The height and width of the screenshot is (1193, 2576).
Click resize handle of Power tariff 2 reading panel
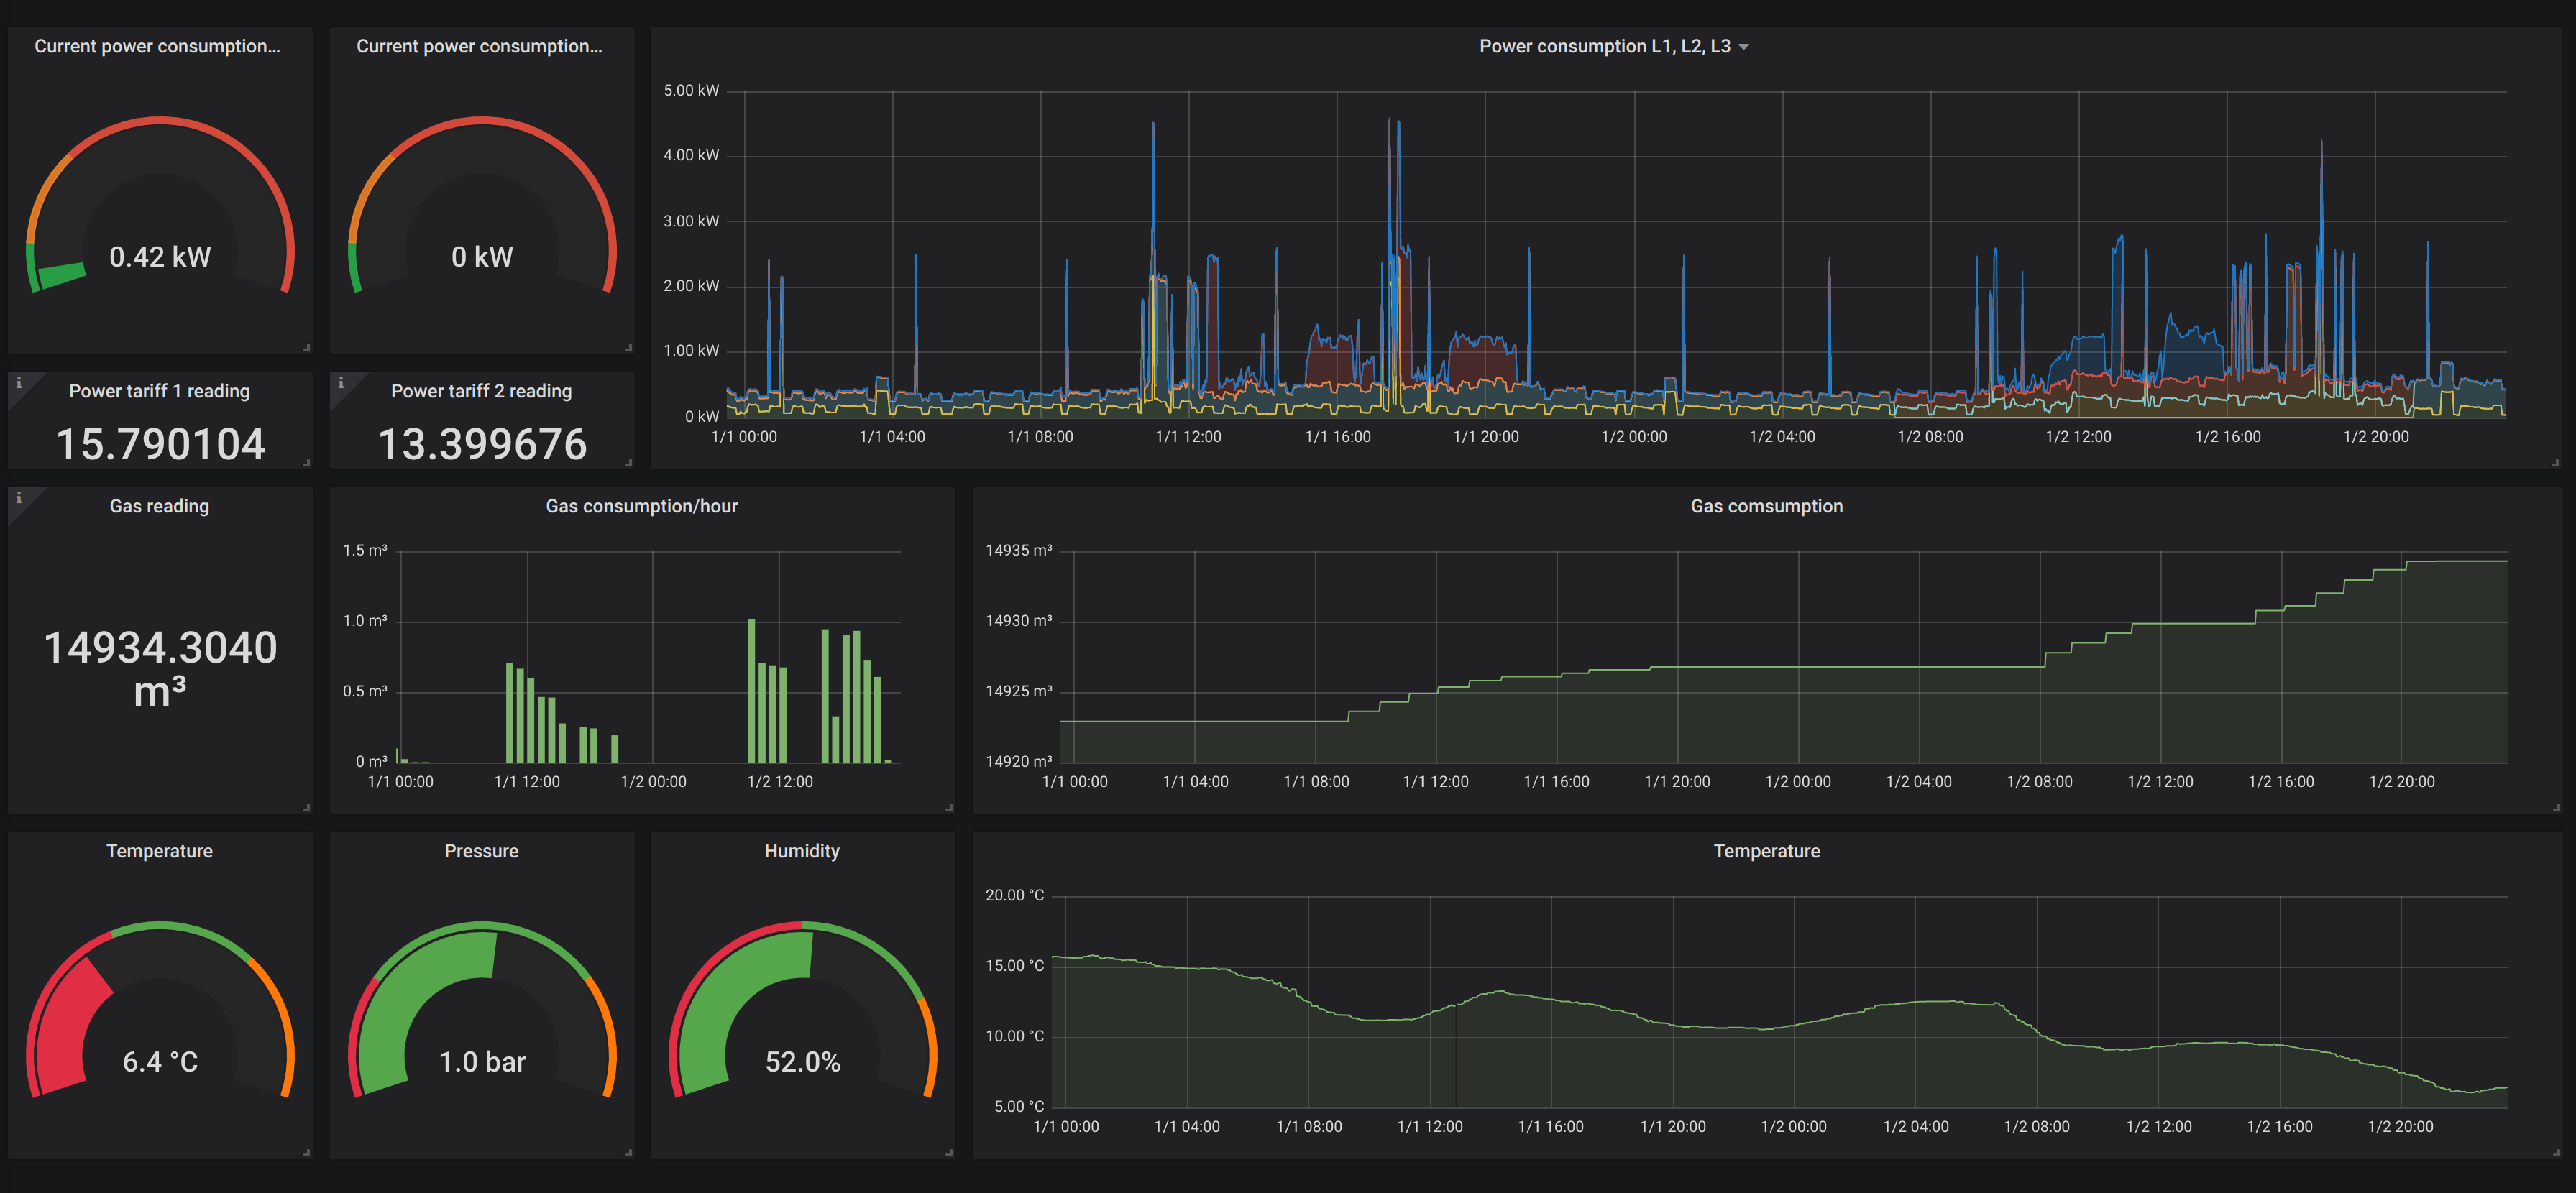tap(628, 463)
